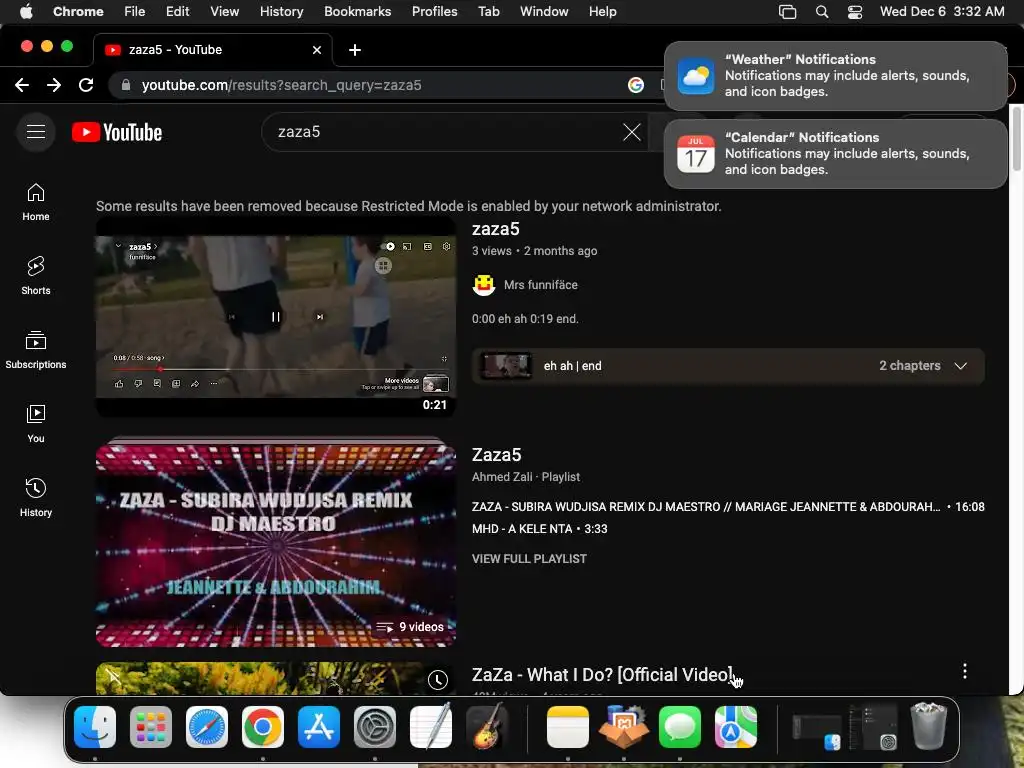Open Shorts in the sidebar
The height and width of the screenshot is (768, 1024).
click(36, 276)
